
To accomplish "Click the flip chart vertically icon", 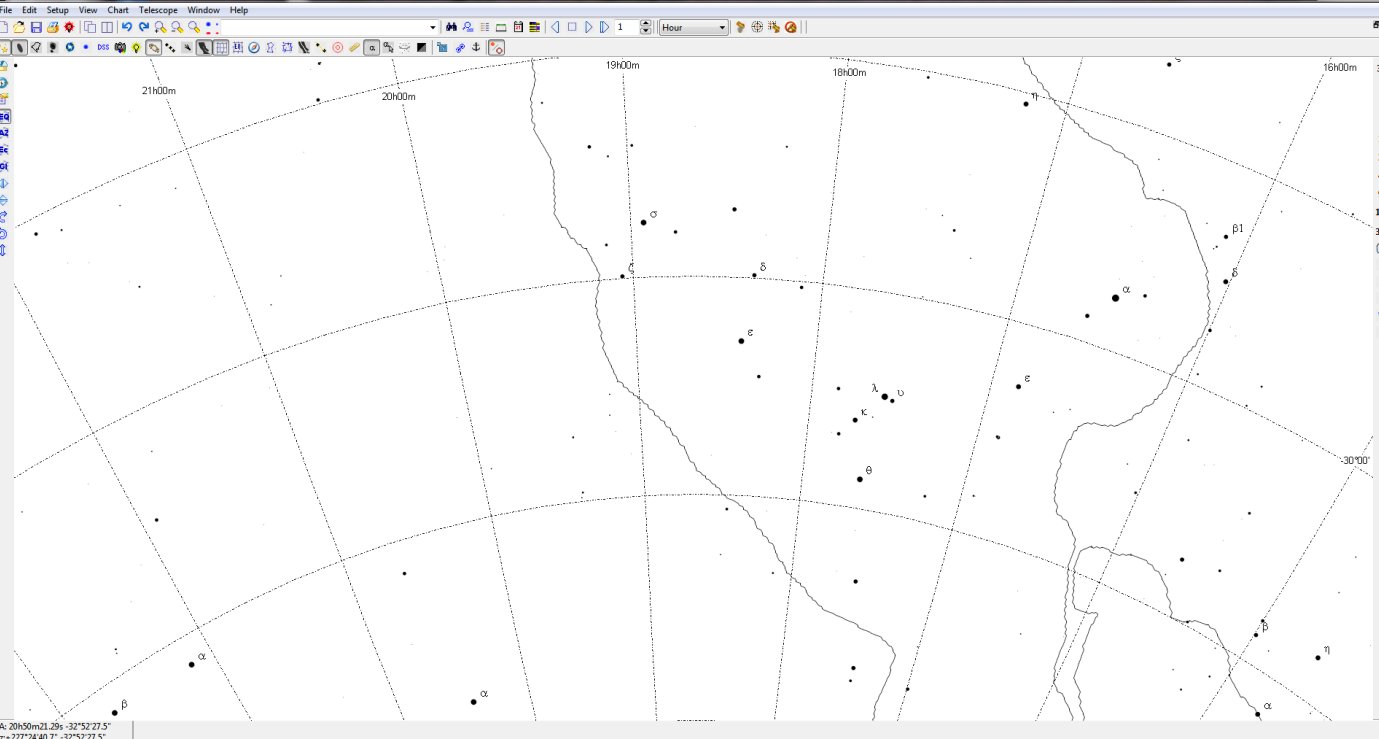I will click(x=4, y=200).
